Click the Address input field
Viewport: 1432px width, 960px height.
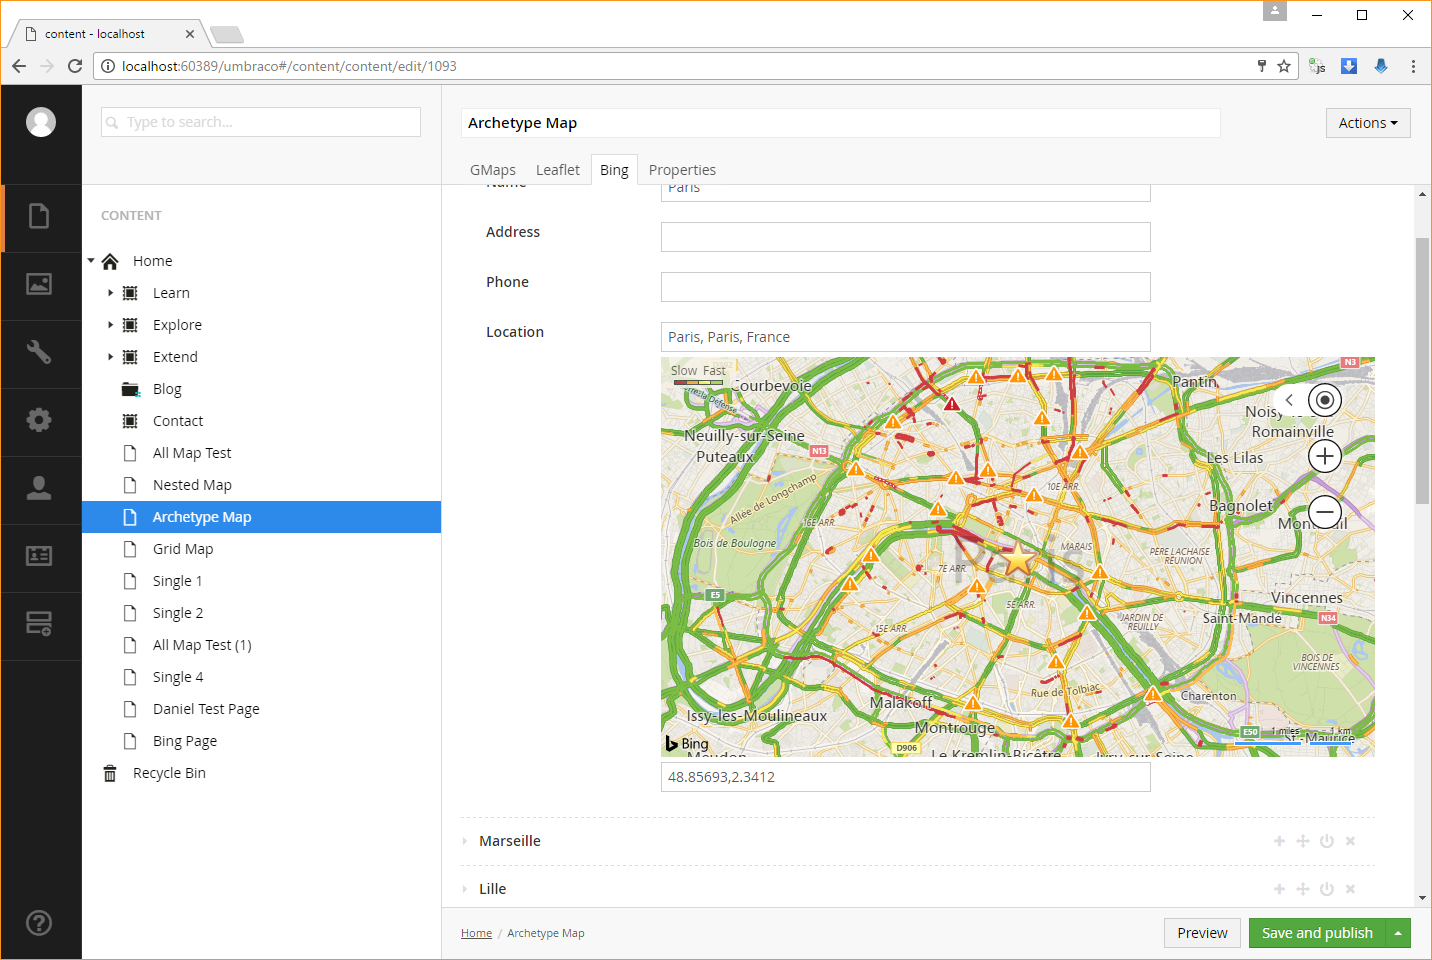[906, 237]
